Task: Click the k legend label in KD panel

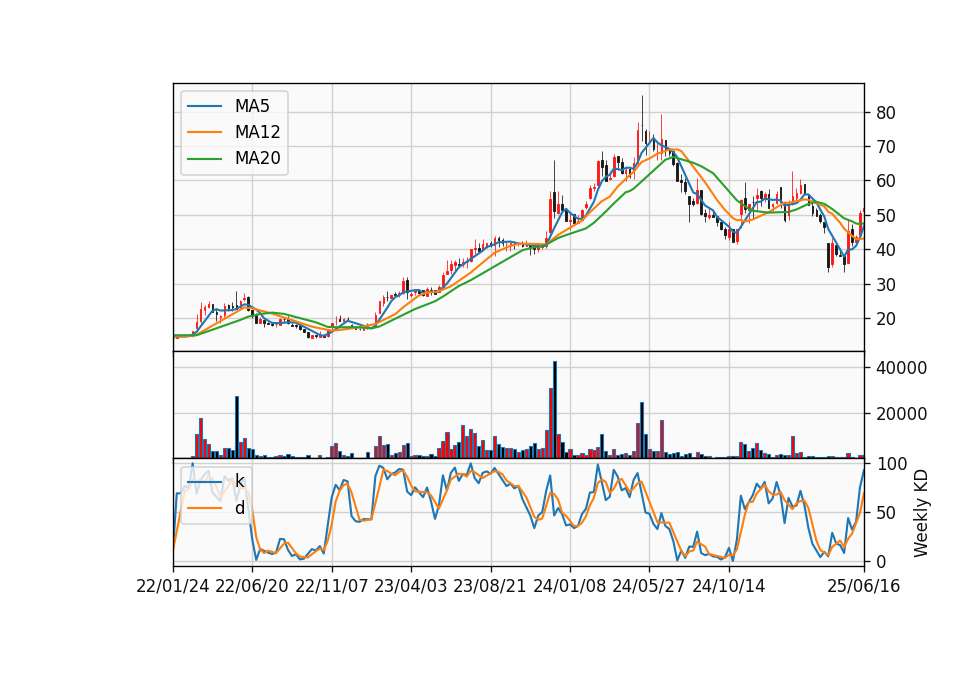Action: pyautogui.click(x=239, y=481)
